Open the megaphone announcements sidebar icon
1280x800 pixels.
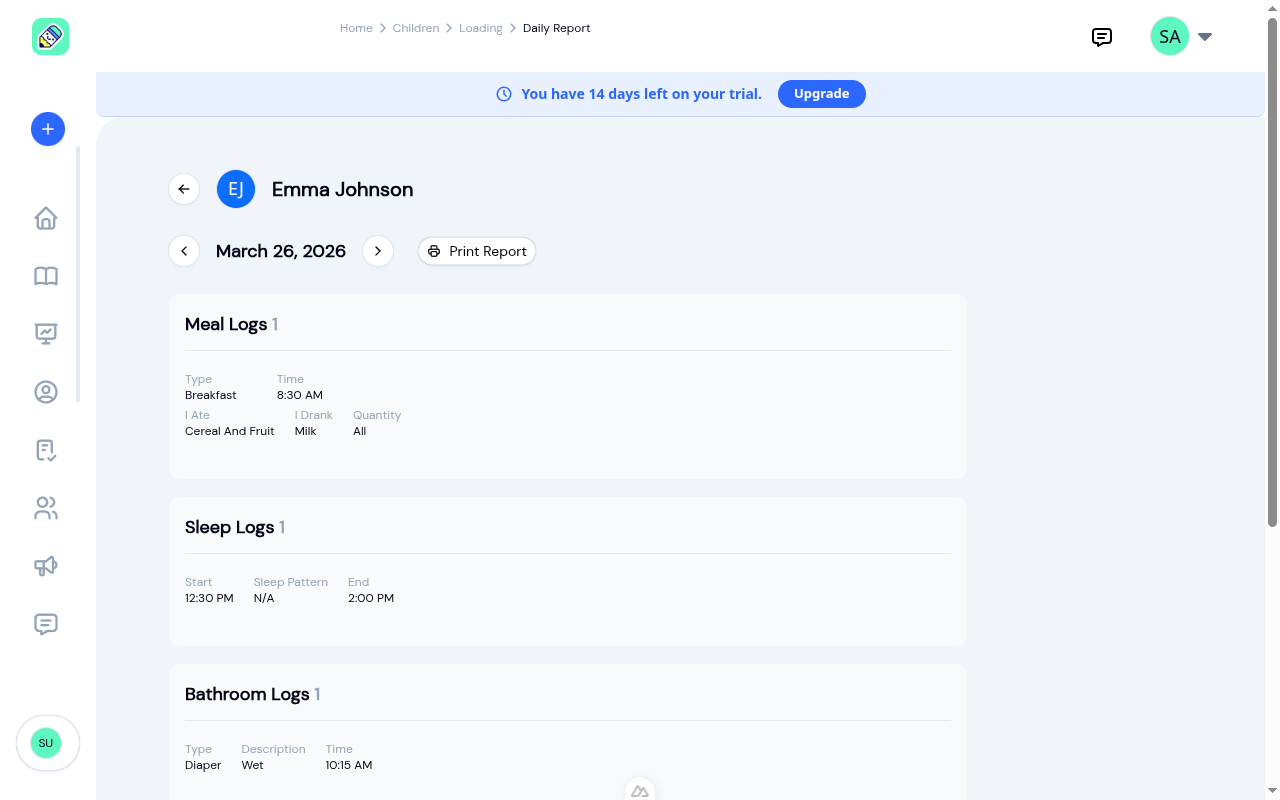coord(46,566)
